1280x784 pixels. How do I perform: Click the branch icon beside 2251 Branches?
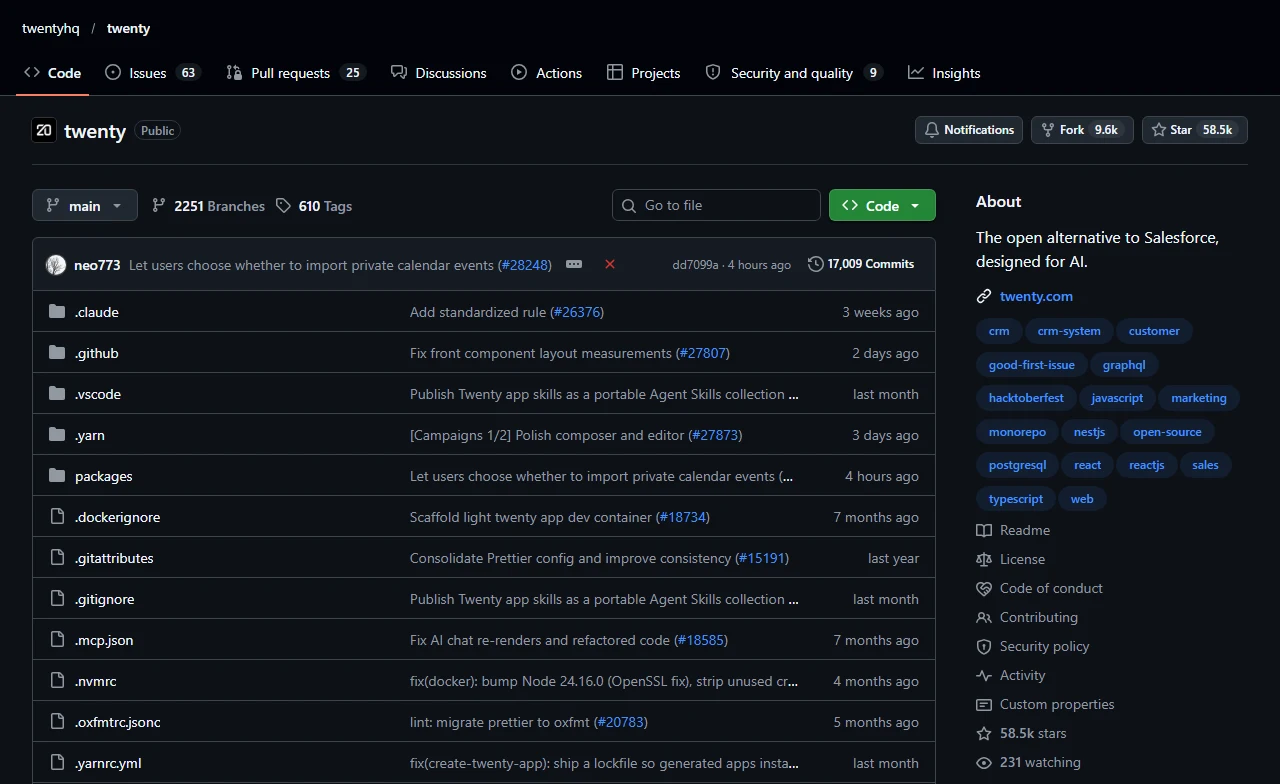159,206
